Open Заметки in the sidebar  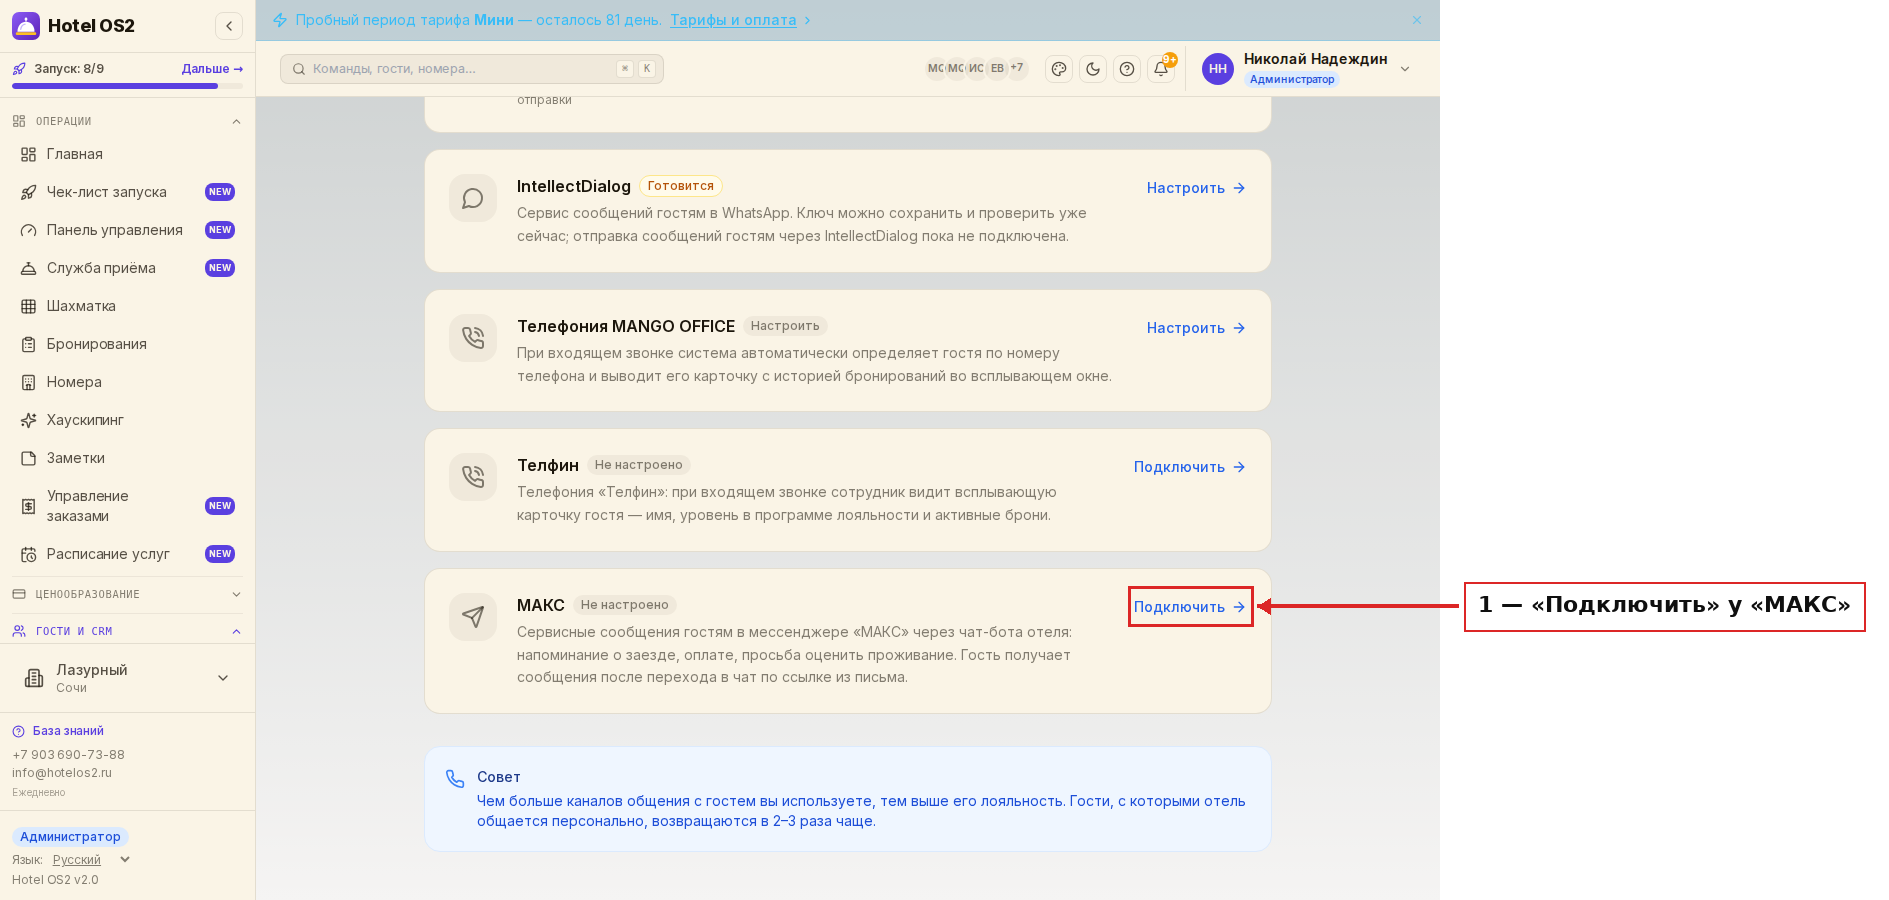click(128, 458)
